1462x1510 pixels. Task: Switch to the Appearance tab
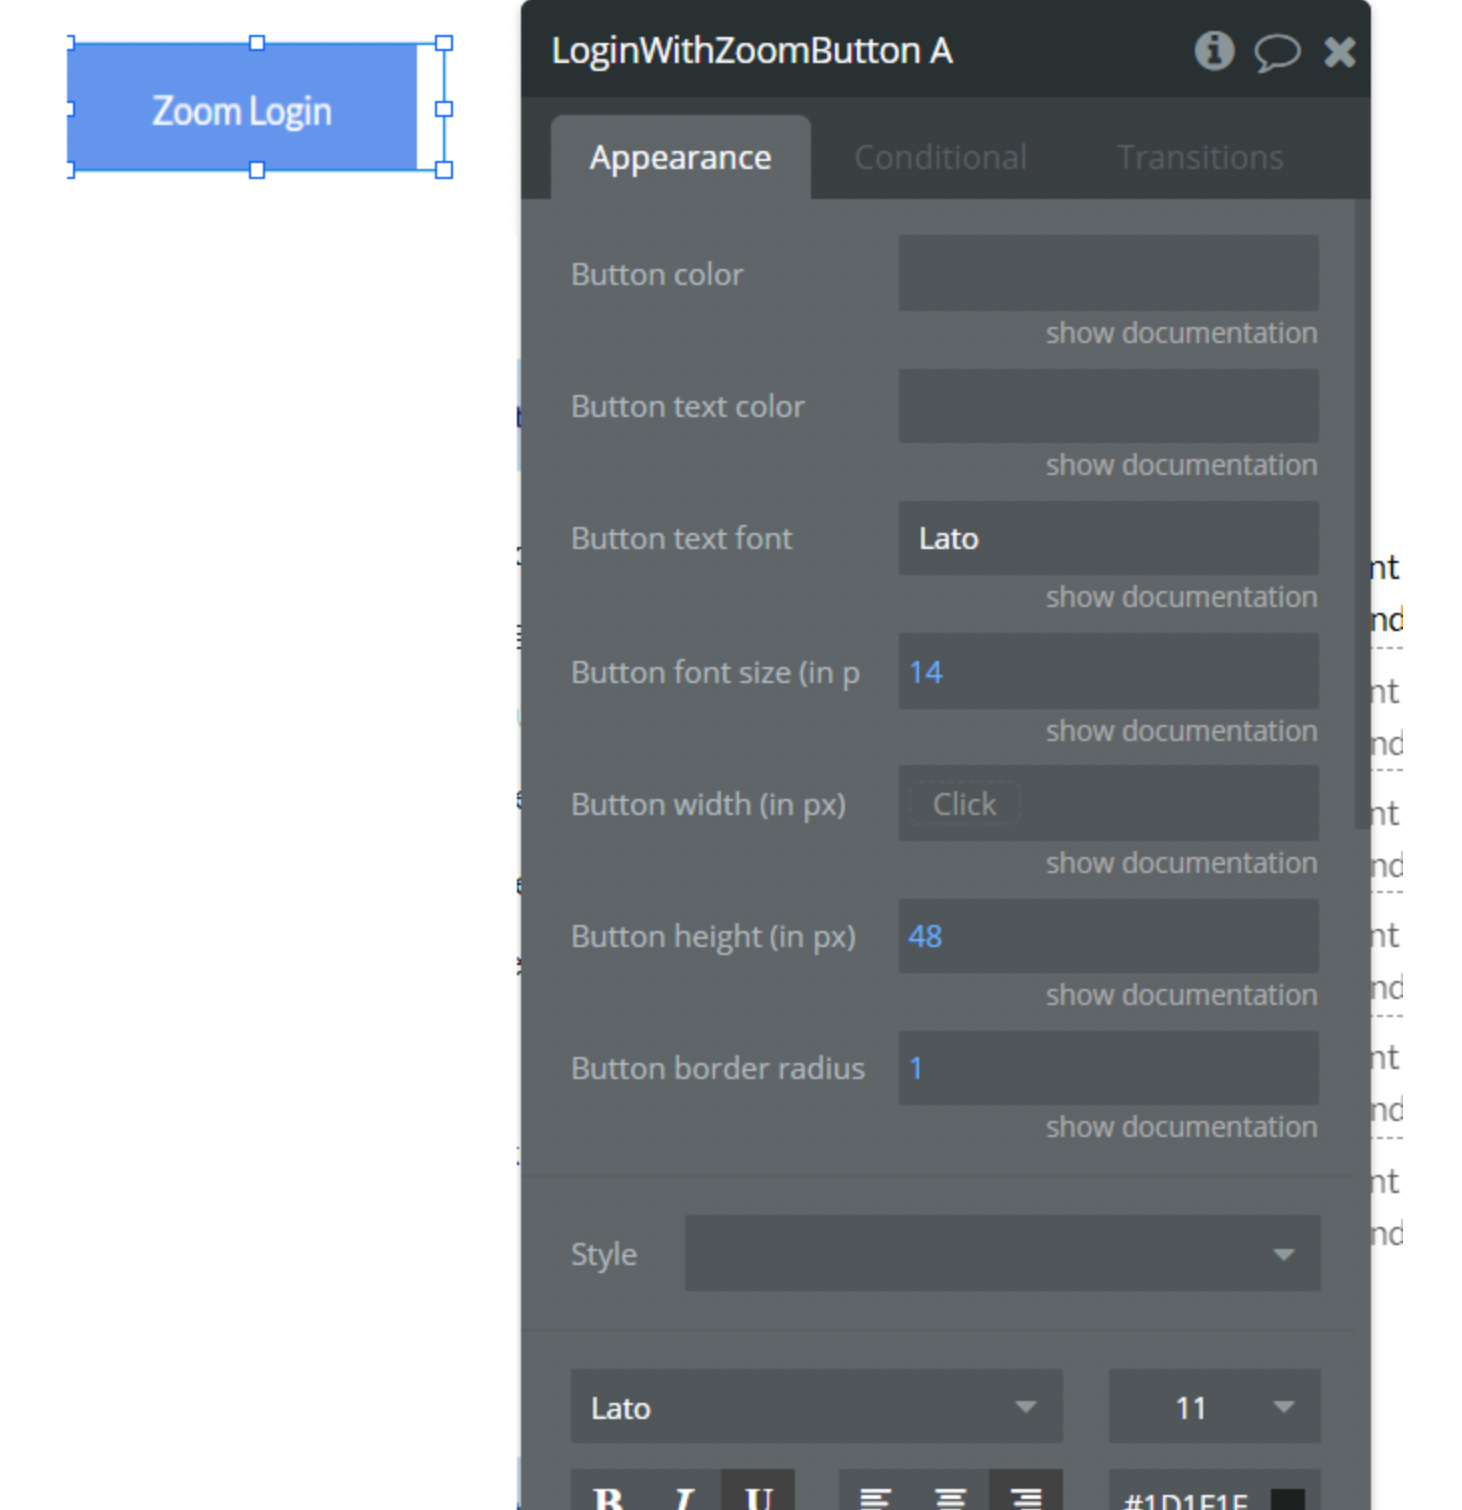pyautogui.click(x=680, y=157)
